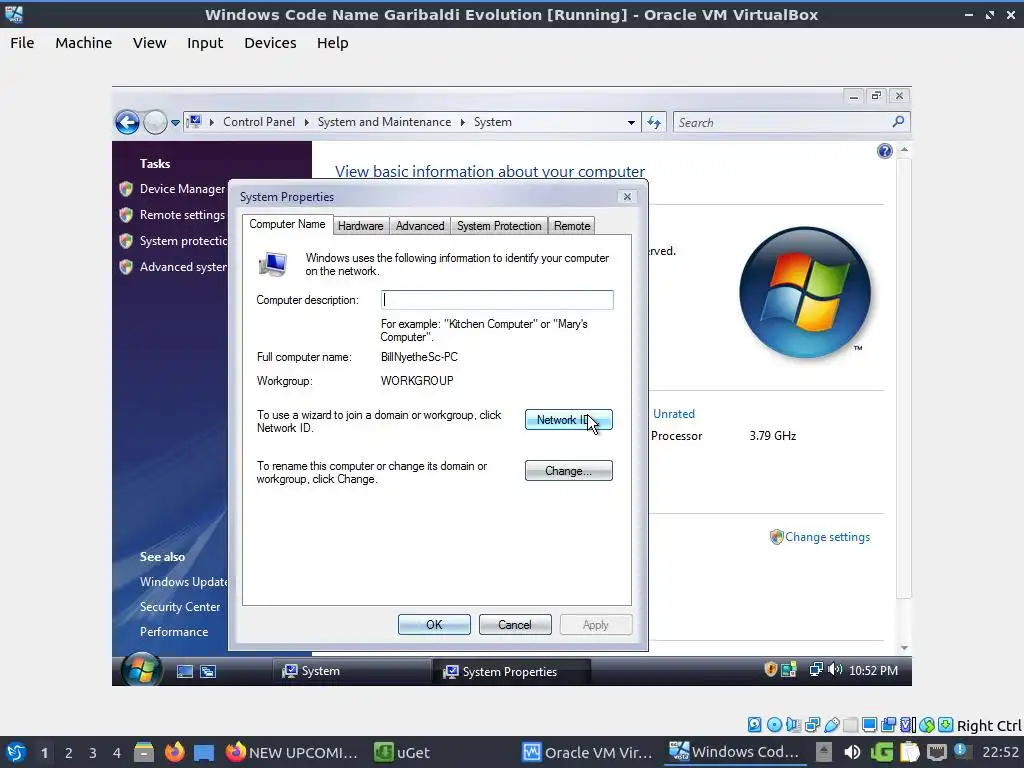Click VirtualBox optical disc indicator

point(774,725)
